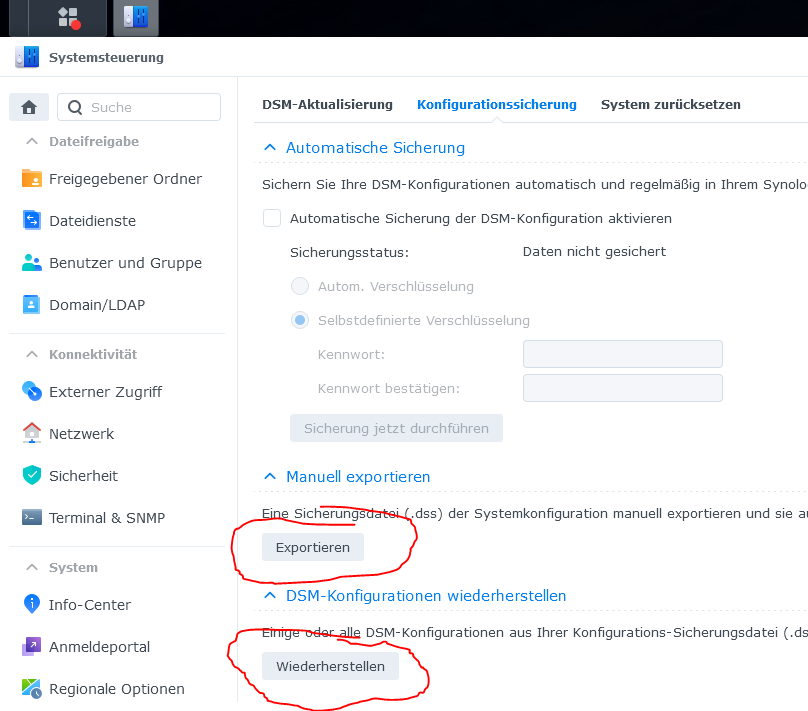Screen dimensions: 808x711
Task: Open the DSM main menu icon in taskbar
Action: 69,18
